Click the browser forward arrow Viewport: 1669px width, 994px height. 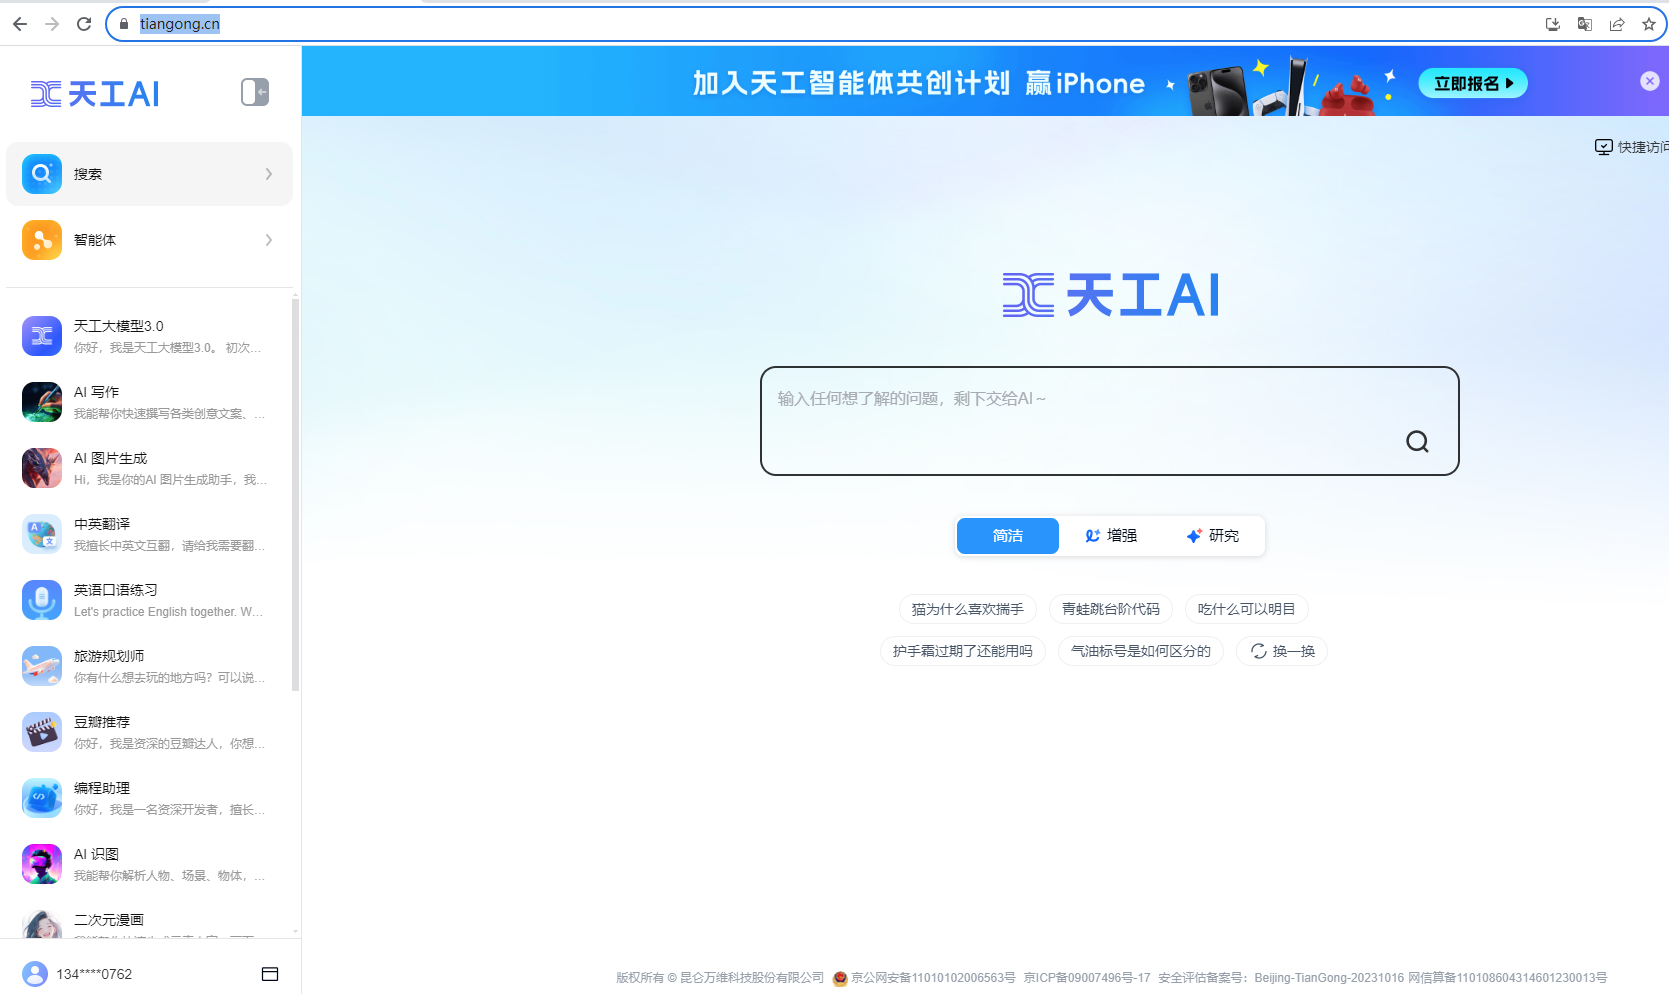click(52, 24)
